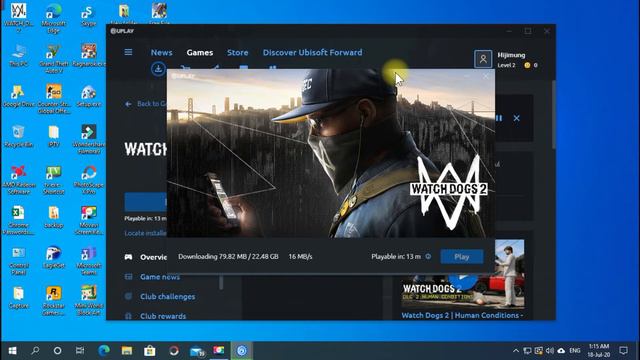Open Microsoft Store from the taskbar
Image resolution: width=640 pixels, height=360 pixels.
coord(150,351)
